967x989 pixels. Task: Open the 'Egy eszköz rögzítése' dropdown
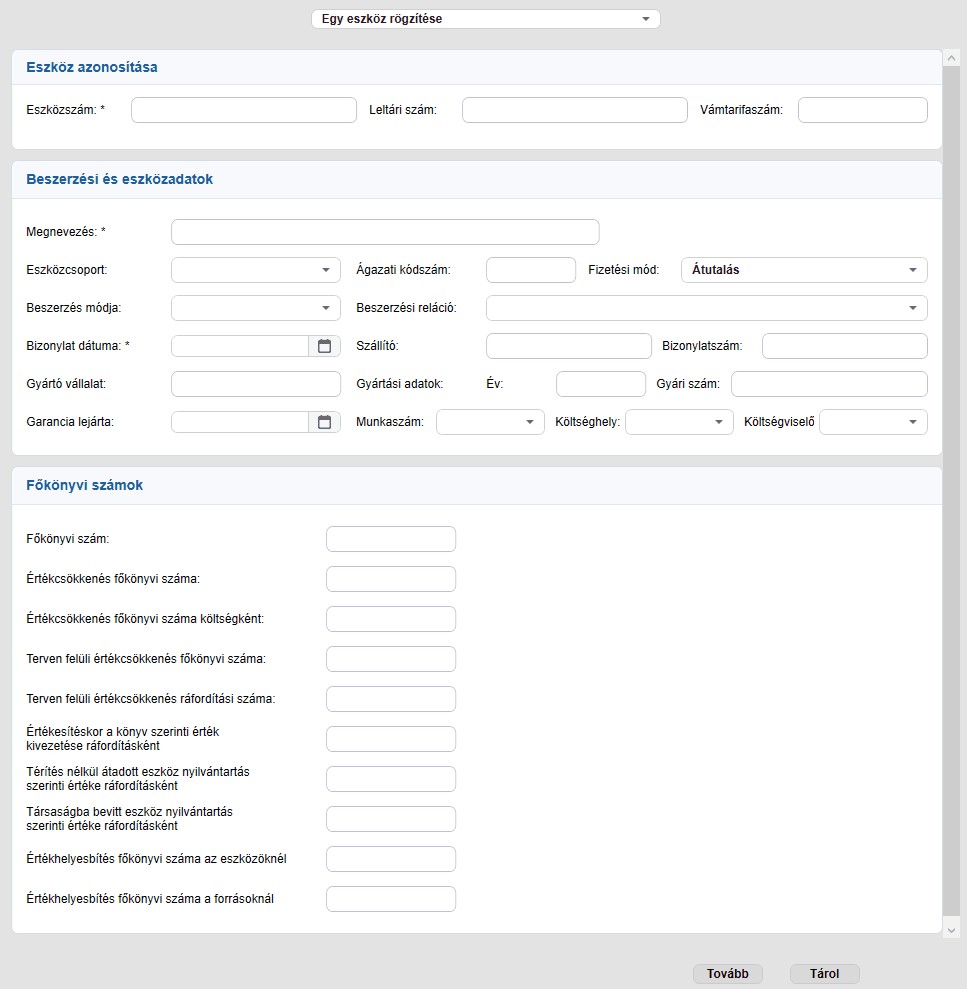[486, 19]
